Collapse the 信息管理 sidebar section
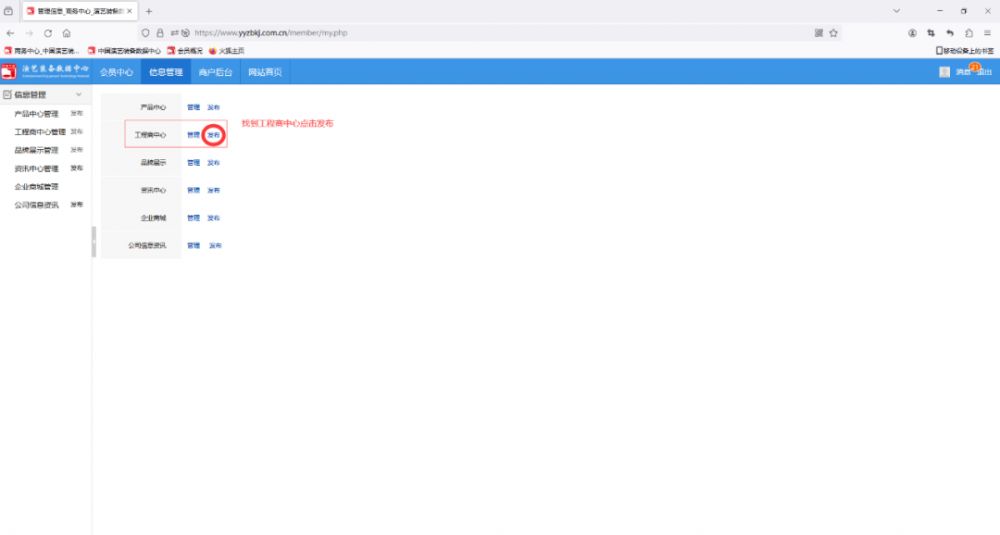Screen dimensions: 1000x535 [79, 95]
